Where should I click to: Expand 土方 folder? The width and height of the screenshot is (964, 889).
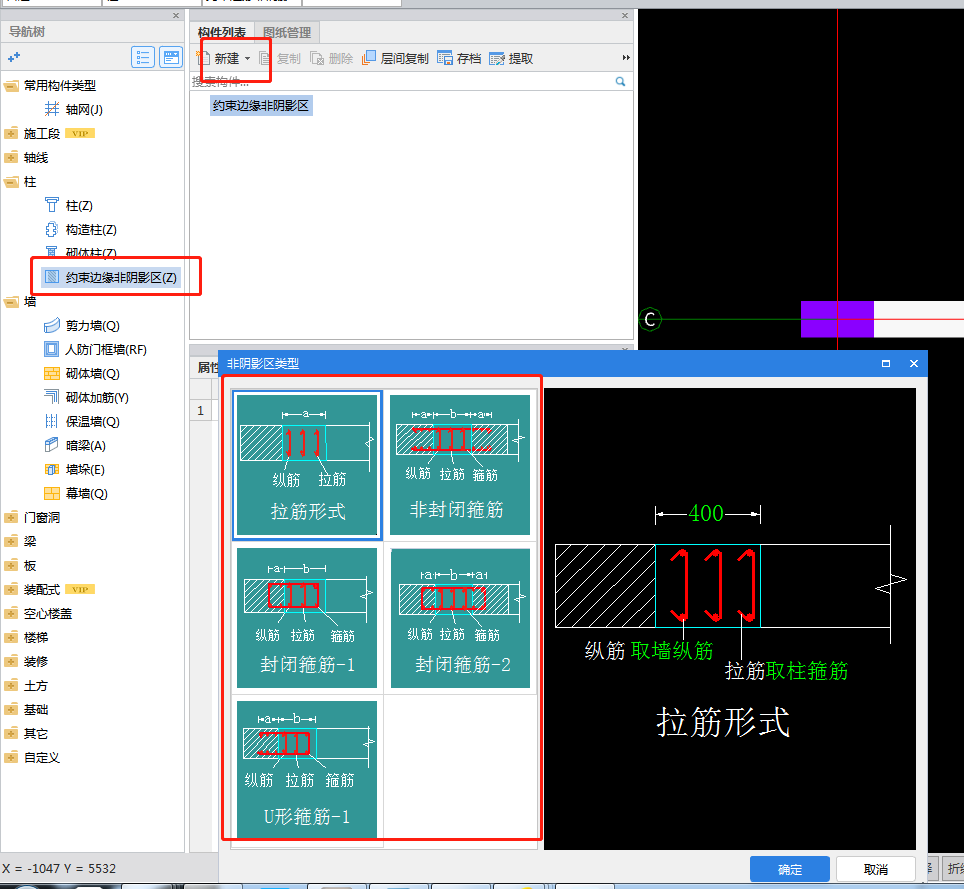click(11, 685)
